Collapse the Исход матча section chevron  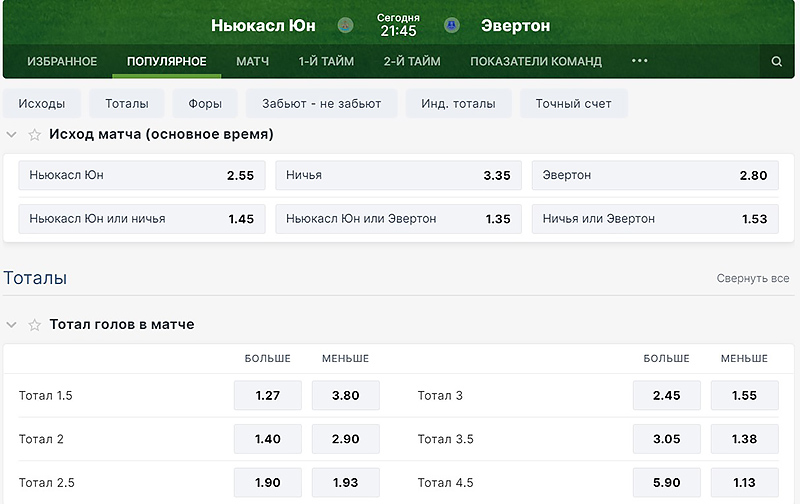coord(11,135)
